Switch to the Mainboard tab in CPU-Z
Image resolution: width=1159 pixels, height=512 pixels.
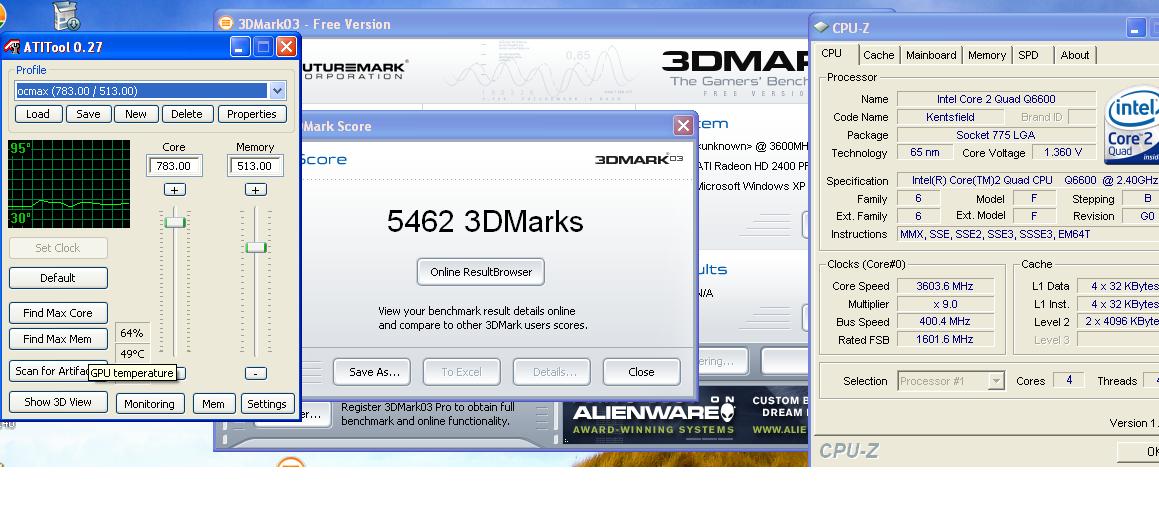[x=931, y=55]
